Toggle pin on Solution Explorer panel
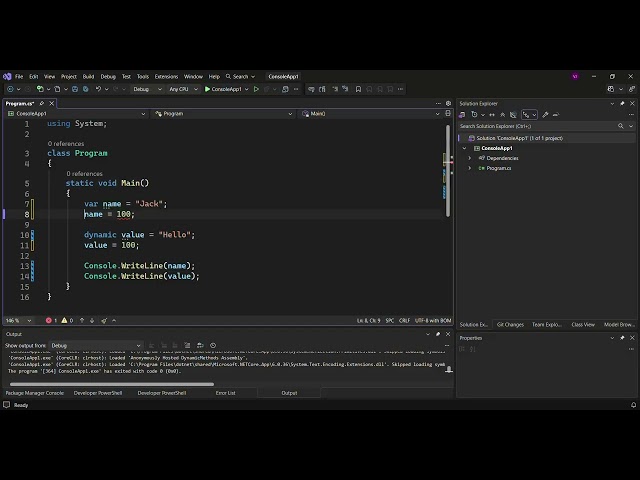The height and width of the screenshot is (480, 640). (622, 104)
